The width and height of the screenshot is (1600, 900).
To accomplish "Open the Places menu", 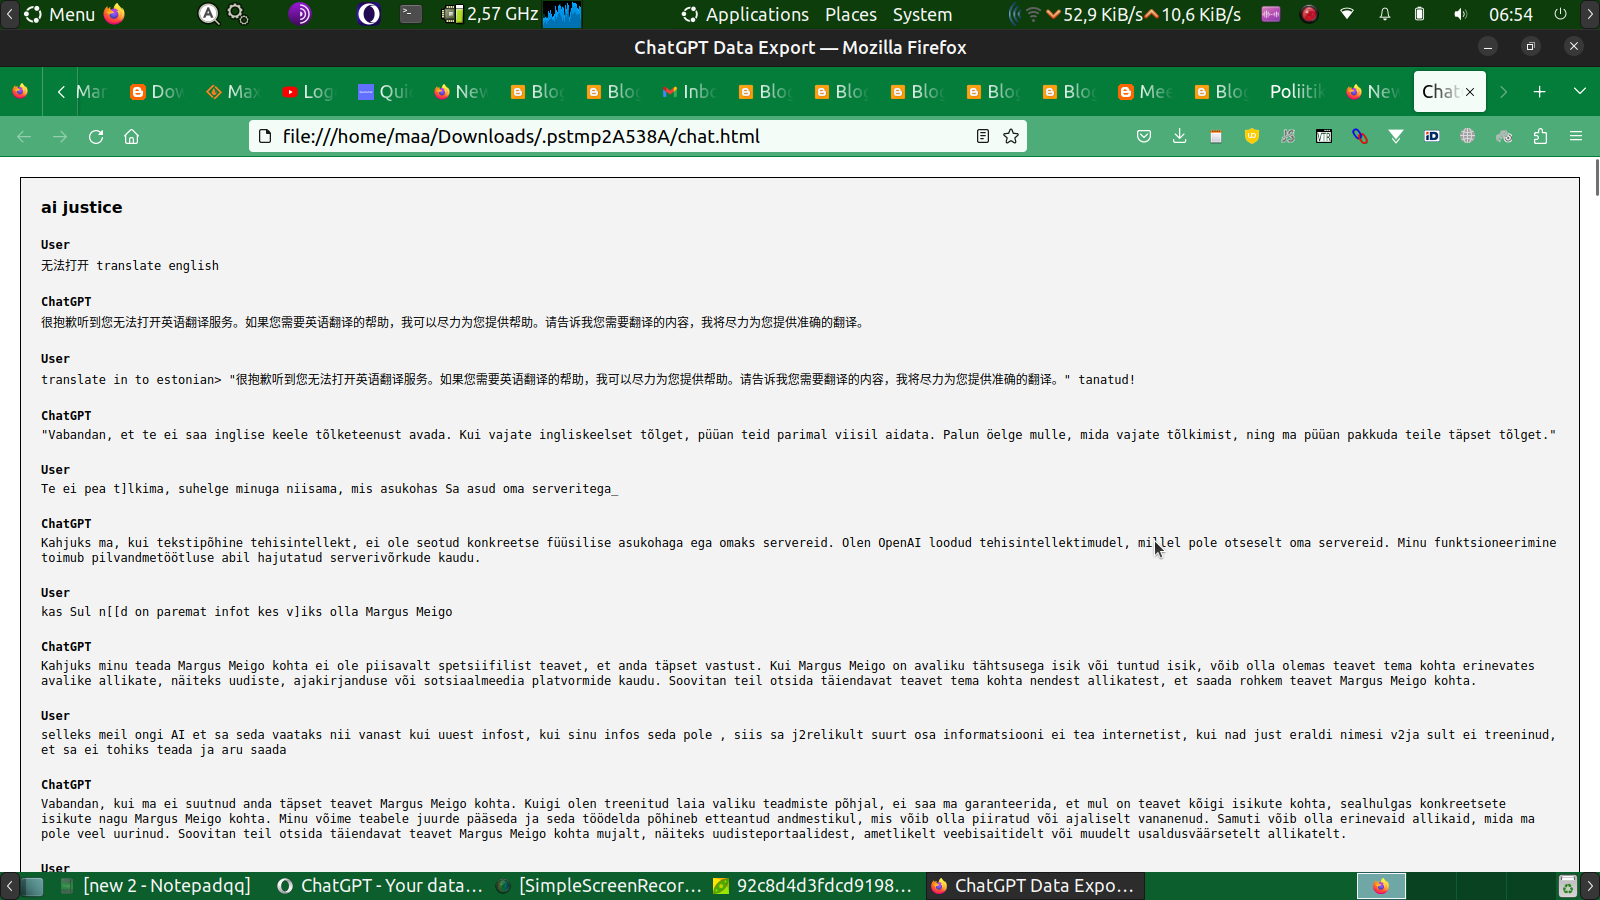I will point(851,14).
